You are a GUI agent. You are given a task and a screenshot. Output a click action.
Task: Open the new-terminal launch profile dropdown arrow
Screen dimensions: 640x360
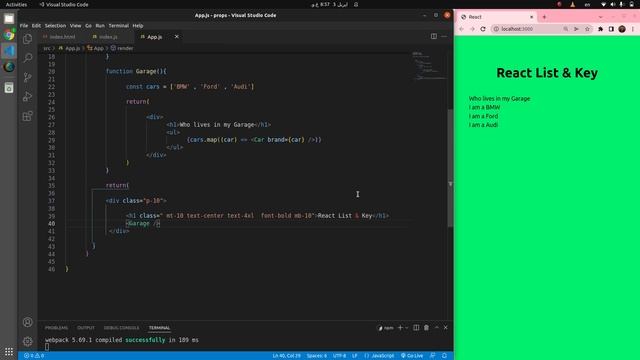pyautogui.click(x=407, y=328)
